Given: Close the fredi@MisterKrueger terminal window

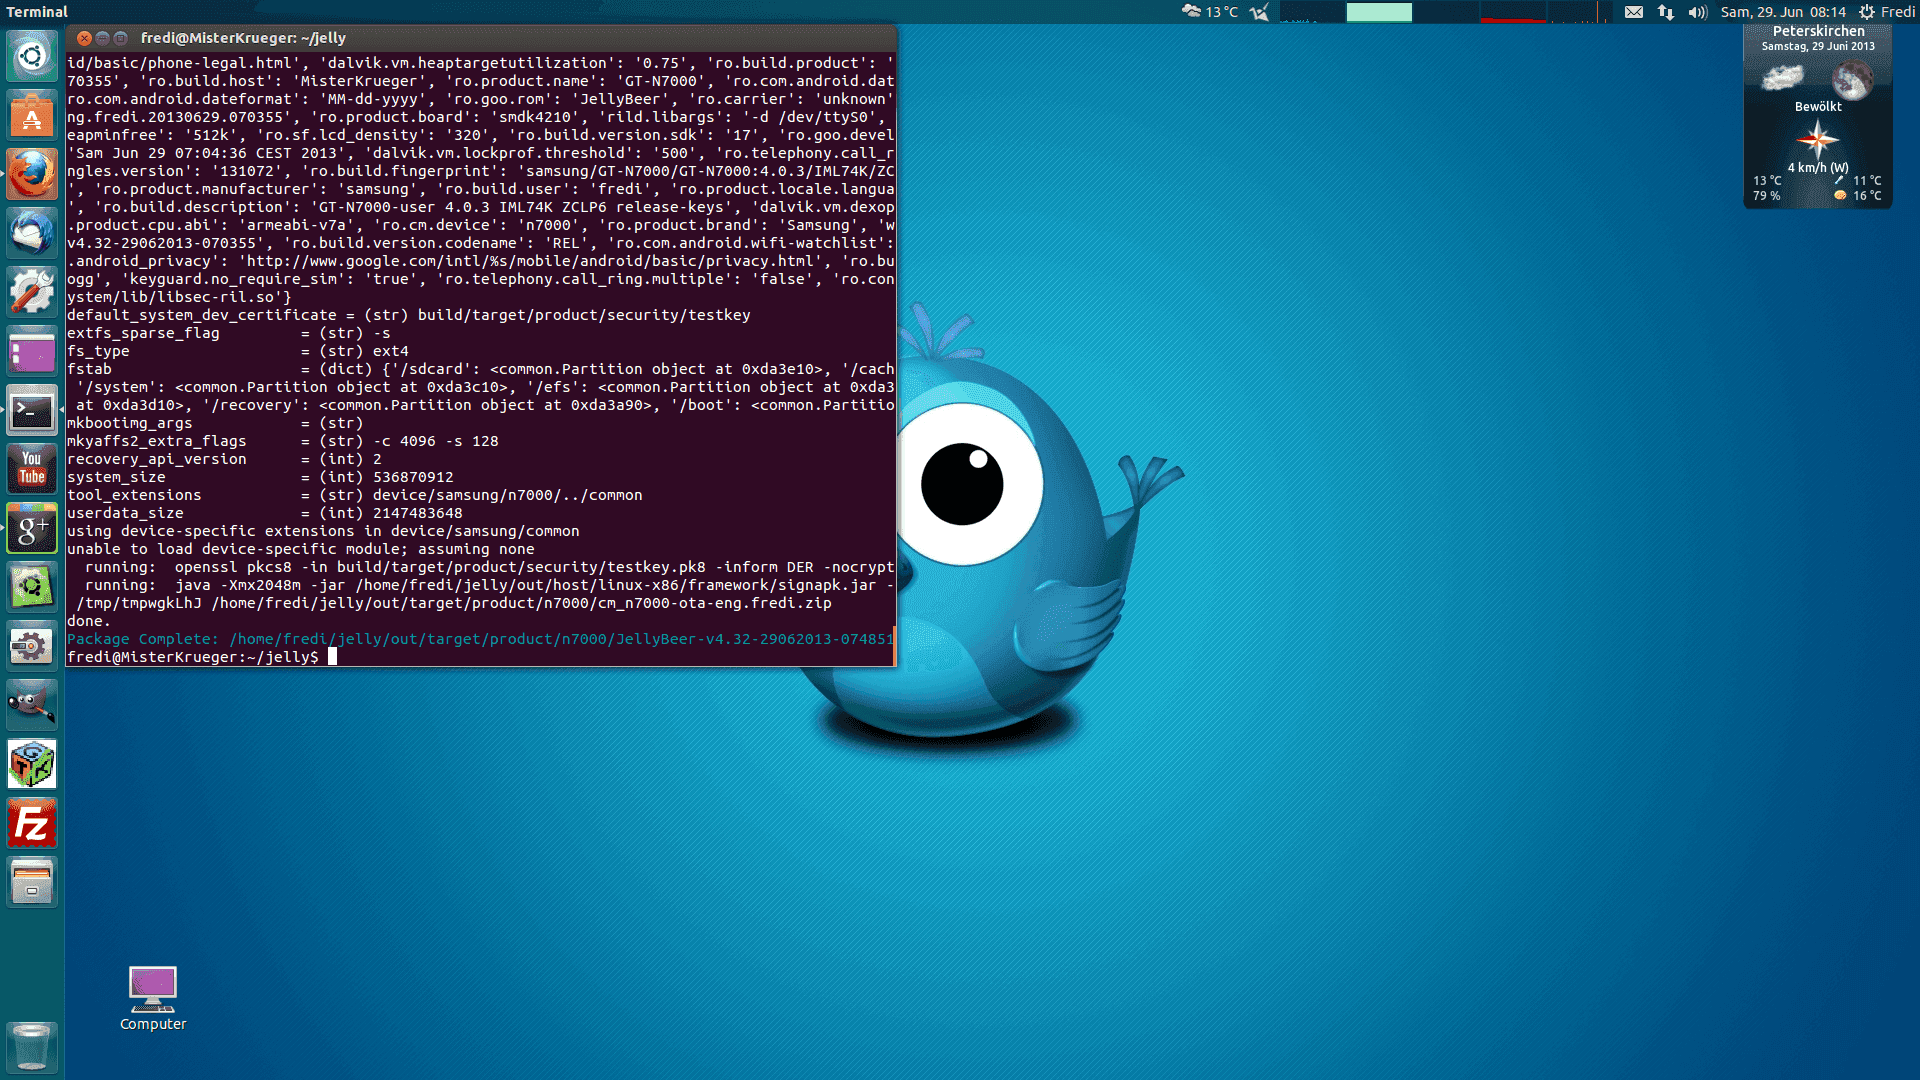Looking at the screenshot, I should point(84,38).
